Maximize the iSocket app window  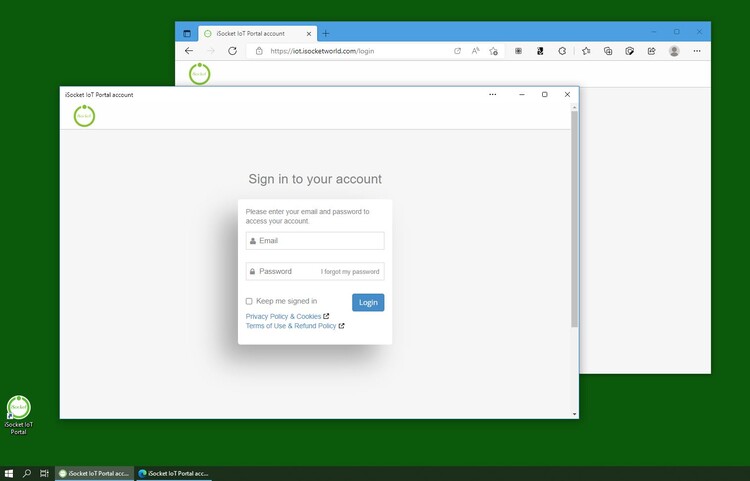click(544, 95)
